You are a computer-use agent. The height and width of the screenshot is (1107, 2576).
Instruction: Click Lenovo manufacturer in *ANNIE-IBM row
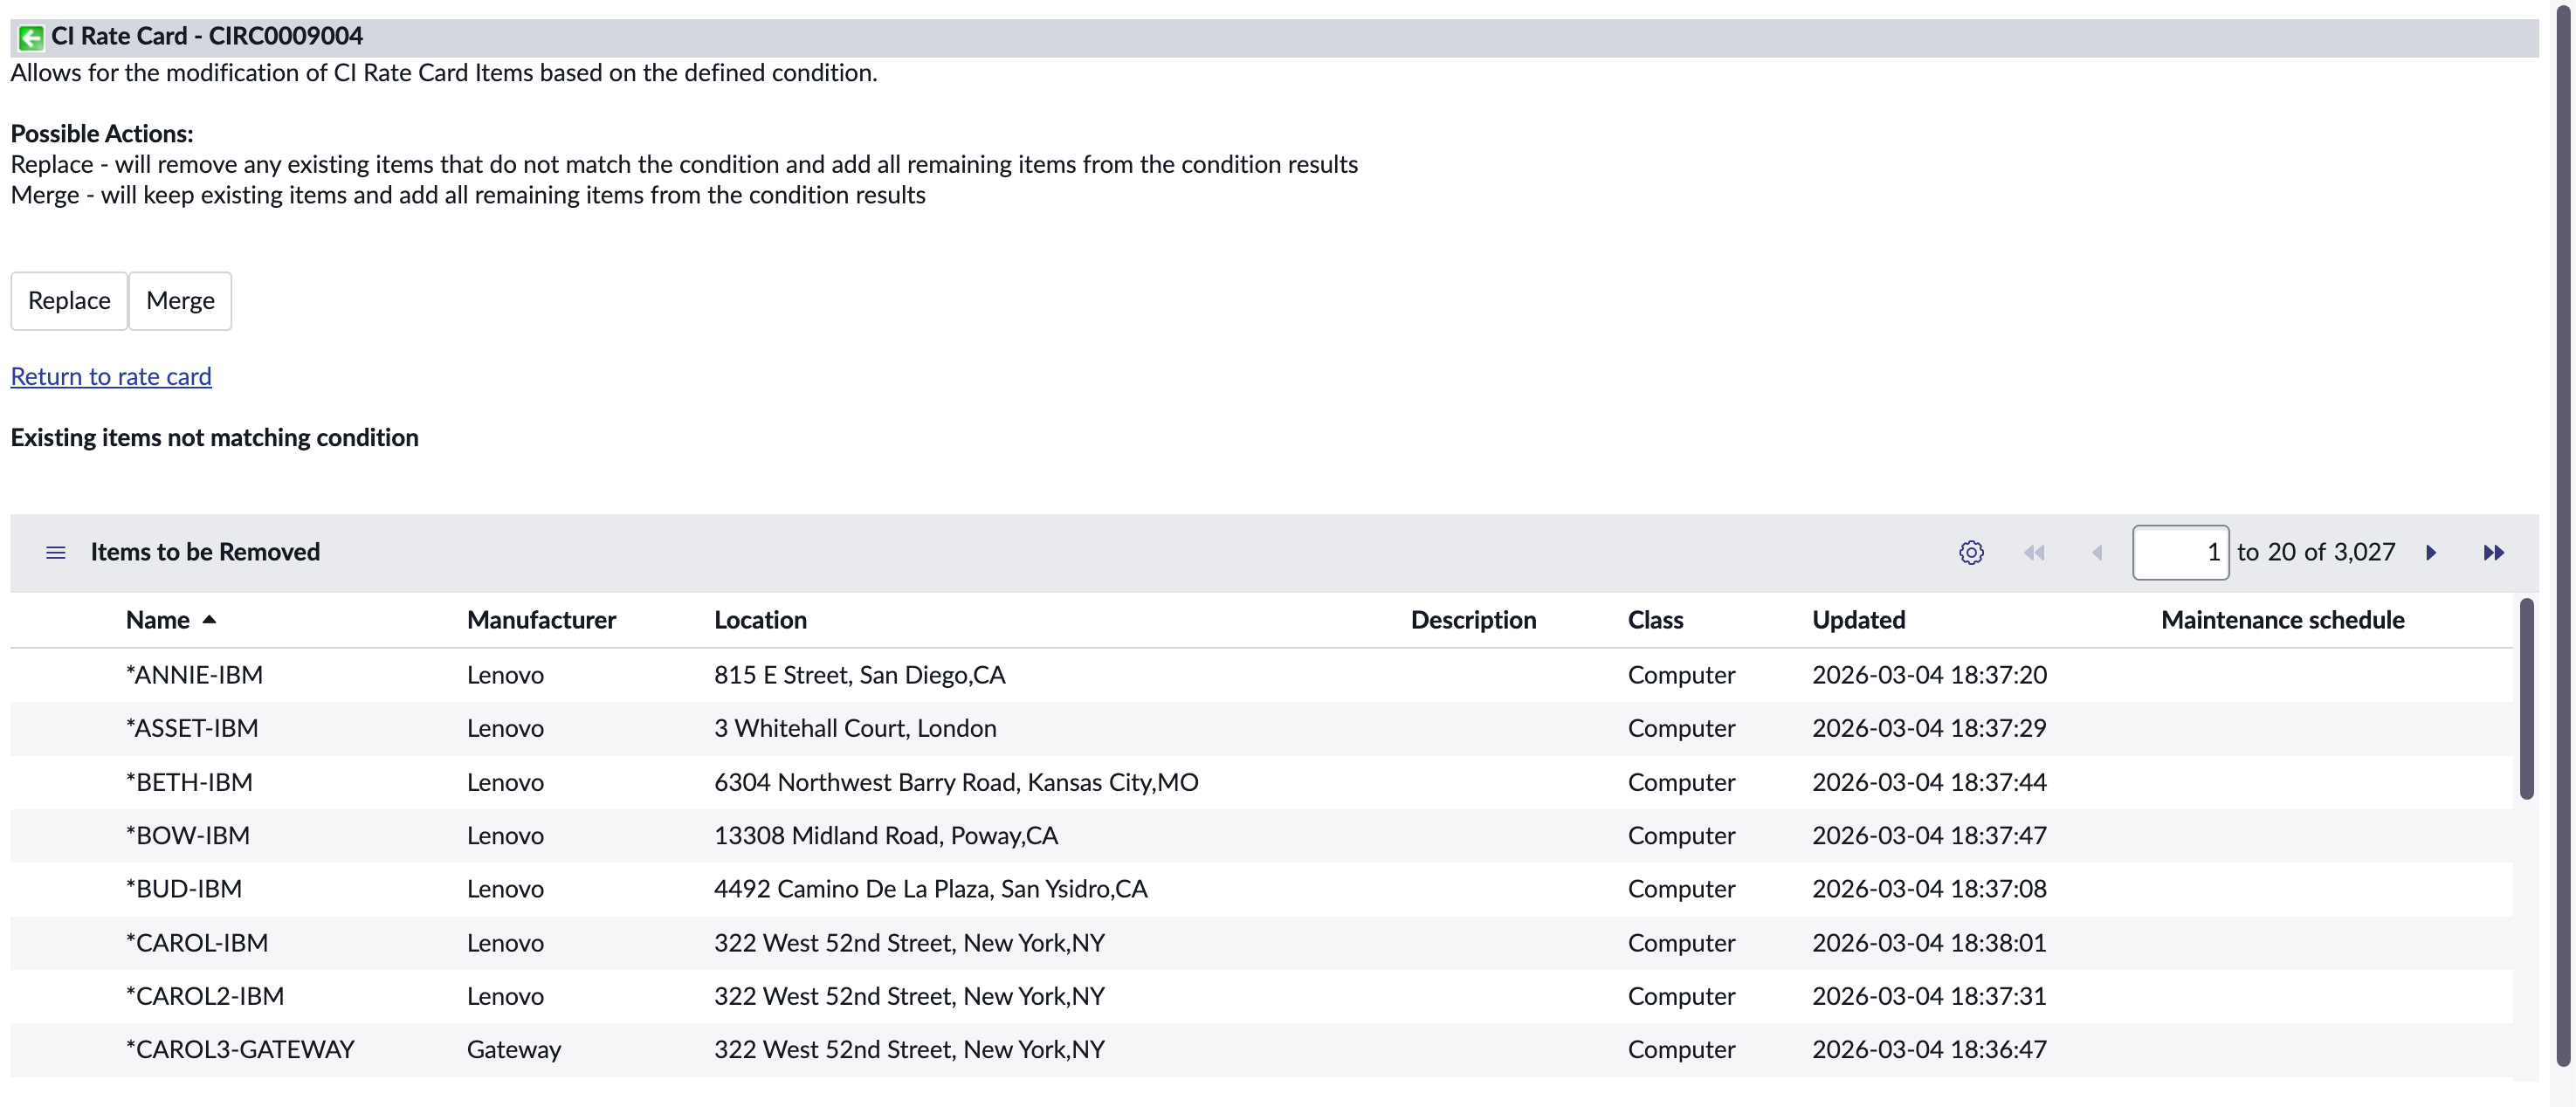click(505, 674)
